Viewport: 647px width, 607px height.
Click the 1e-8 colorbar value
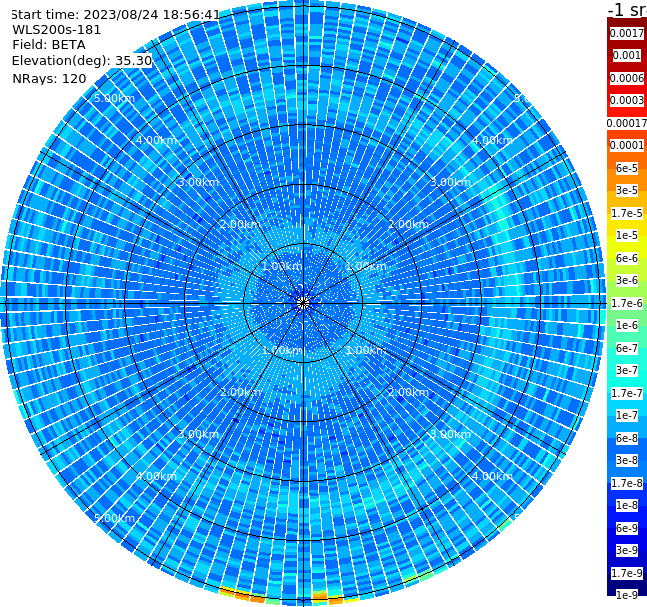click(627, 505)
